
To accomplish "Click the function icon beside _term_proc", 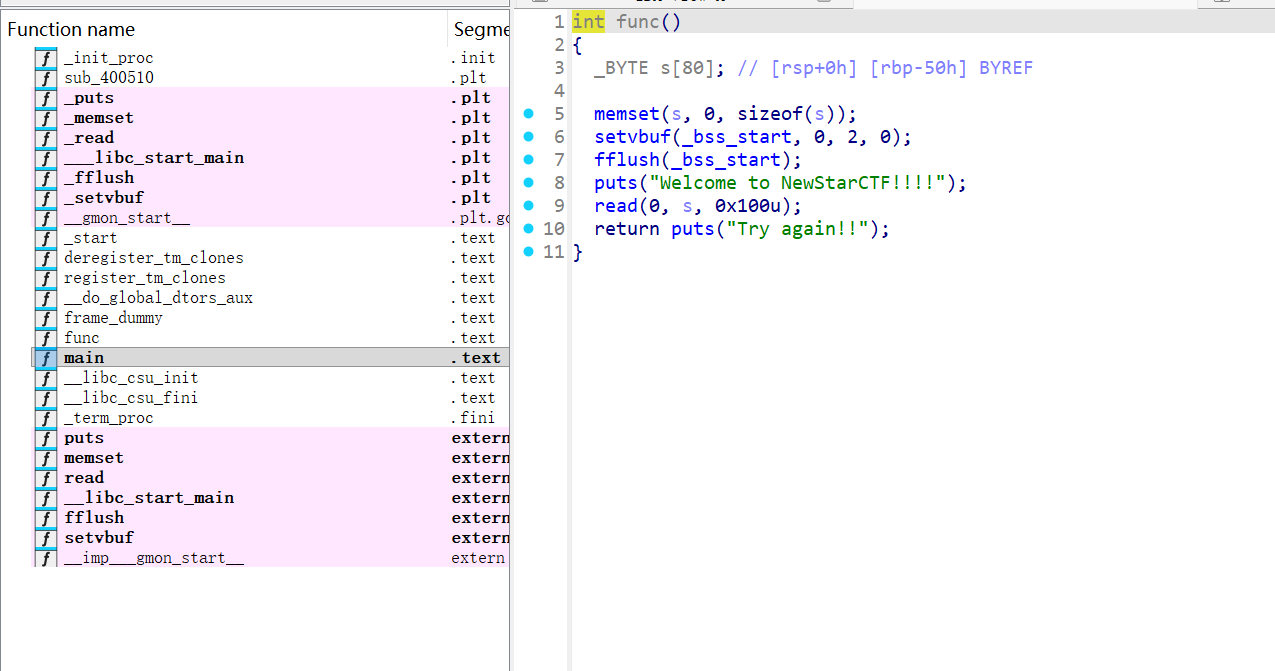I will click(x=46, y=418).
